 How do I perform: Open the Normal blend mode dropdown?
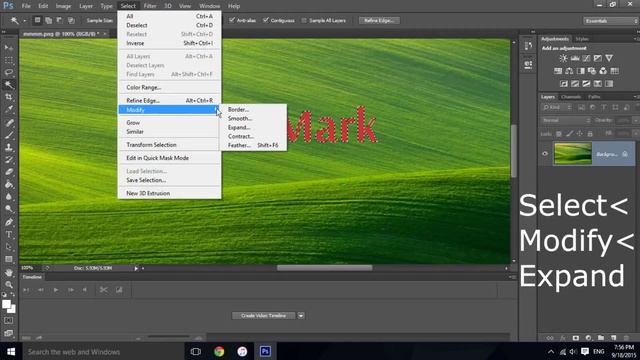pos(567,120)
